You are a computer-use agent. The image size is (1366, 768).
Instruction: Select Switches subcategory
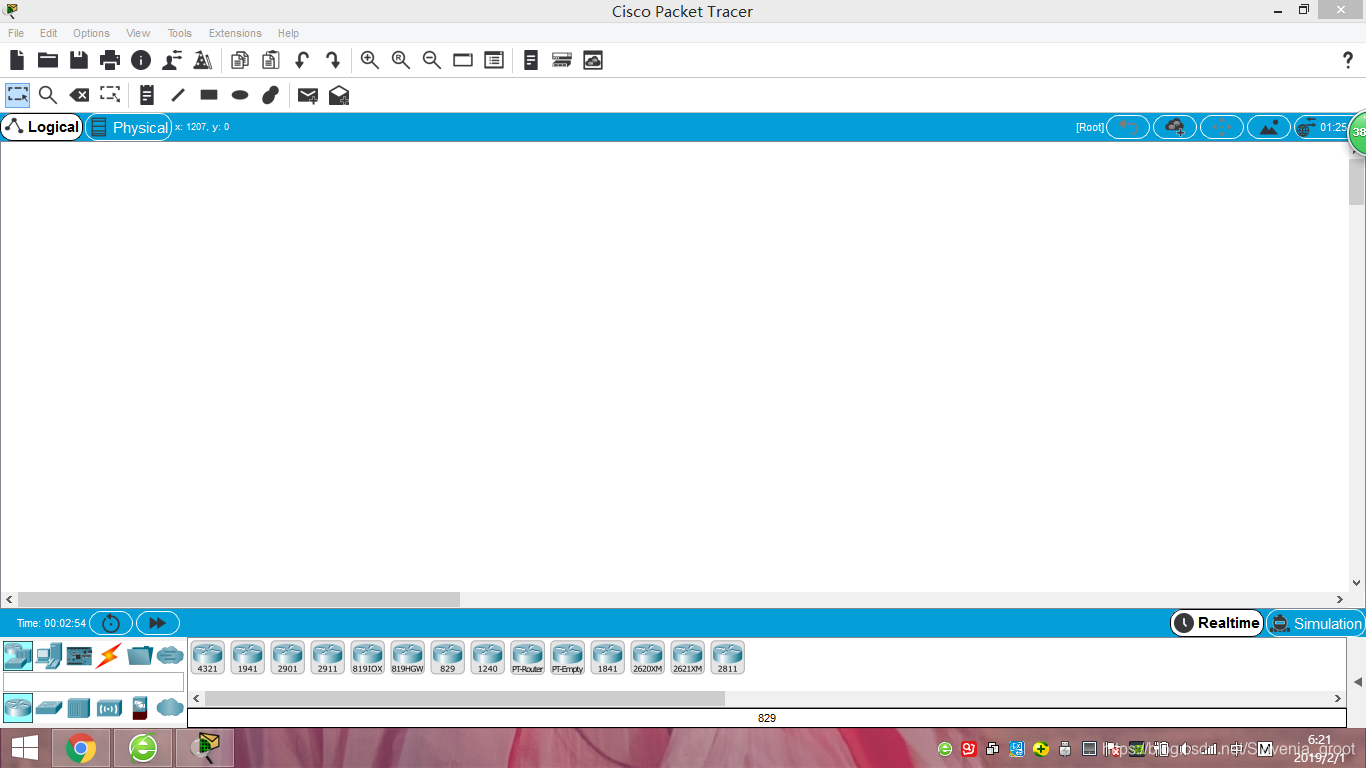49,707
